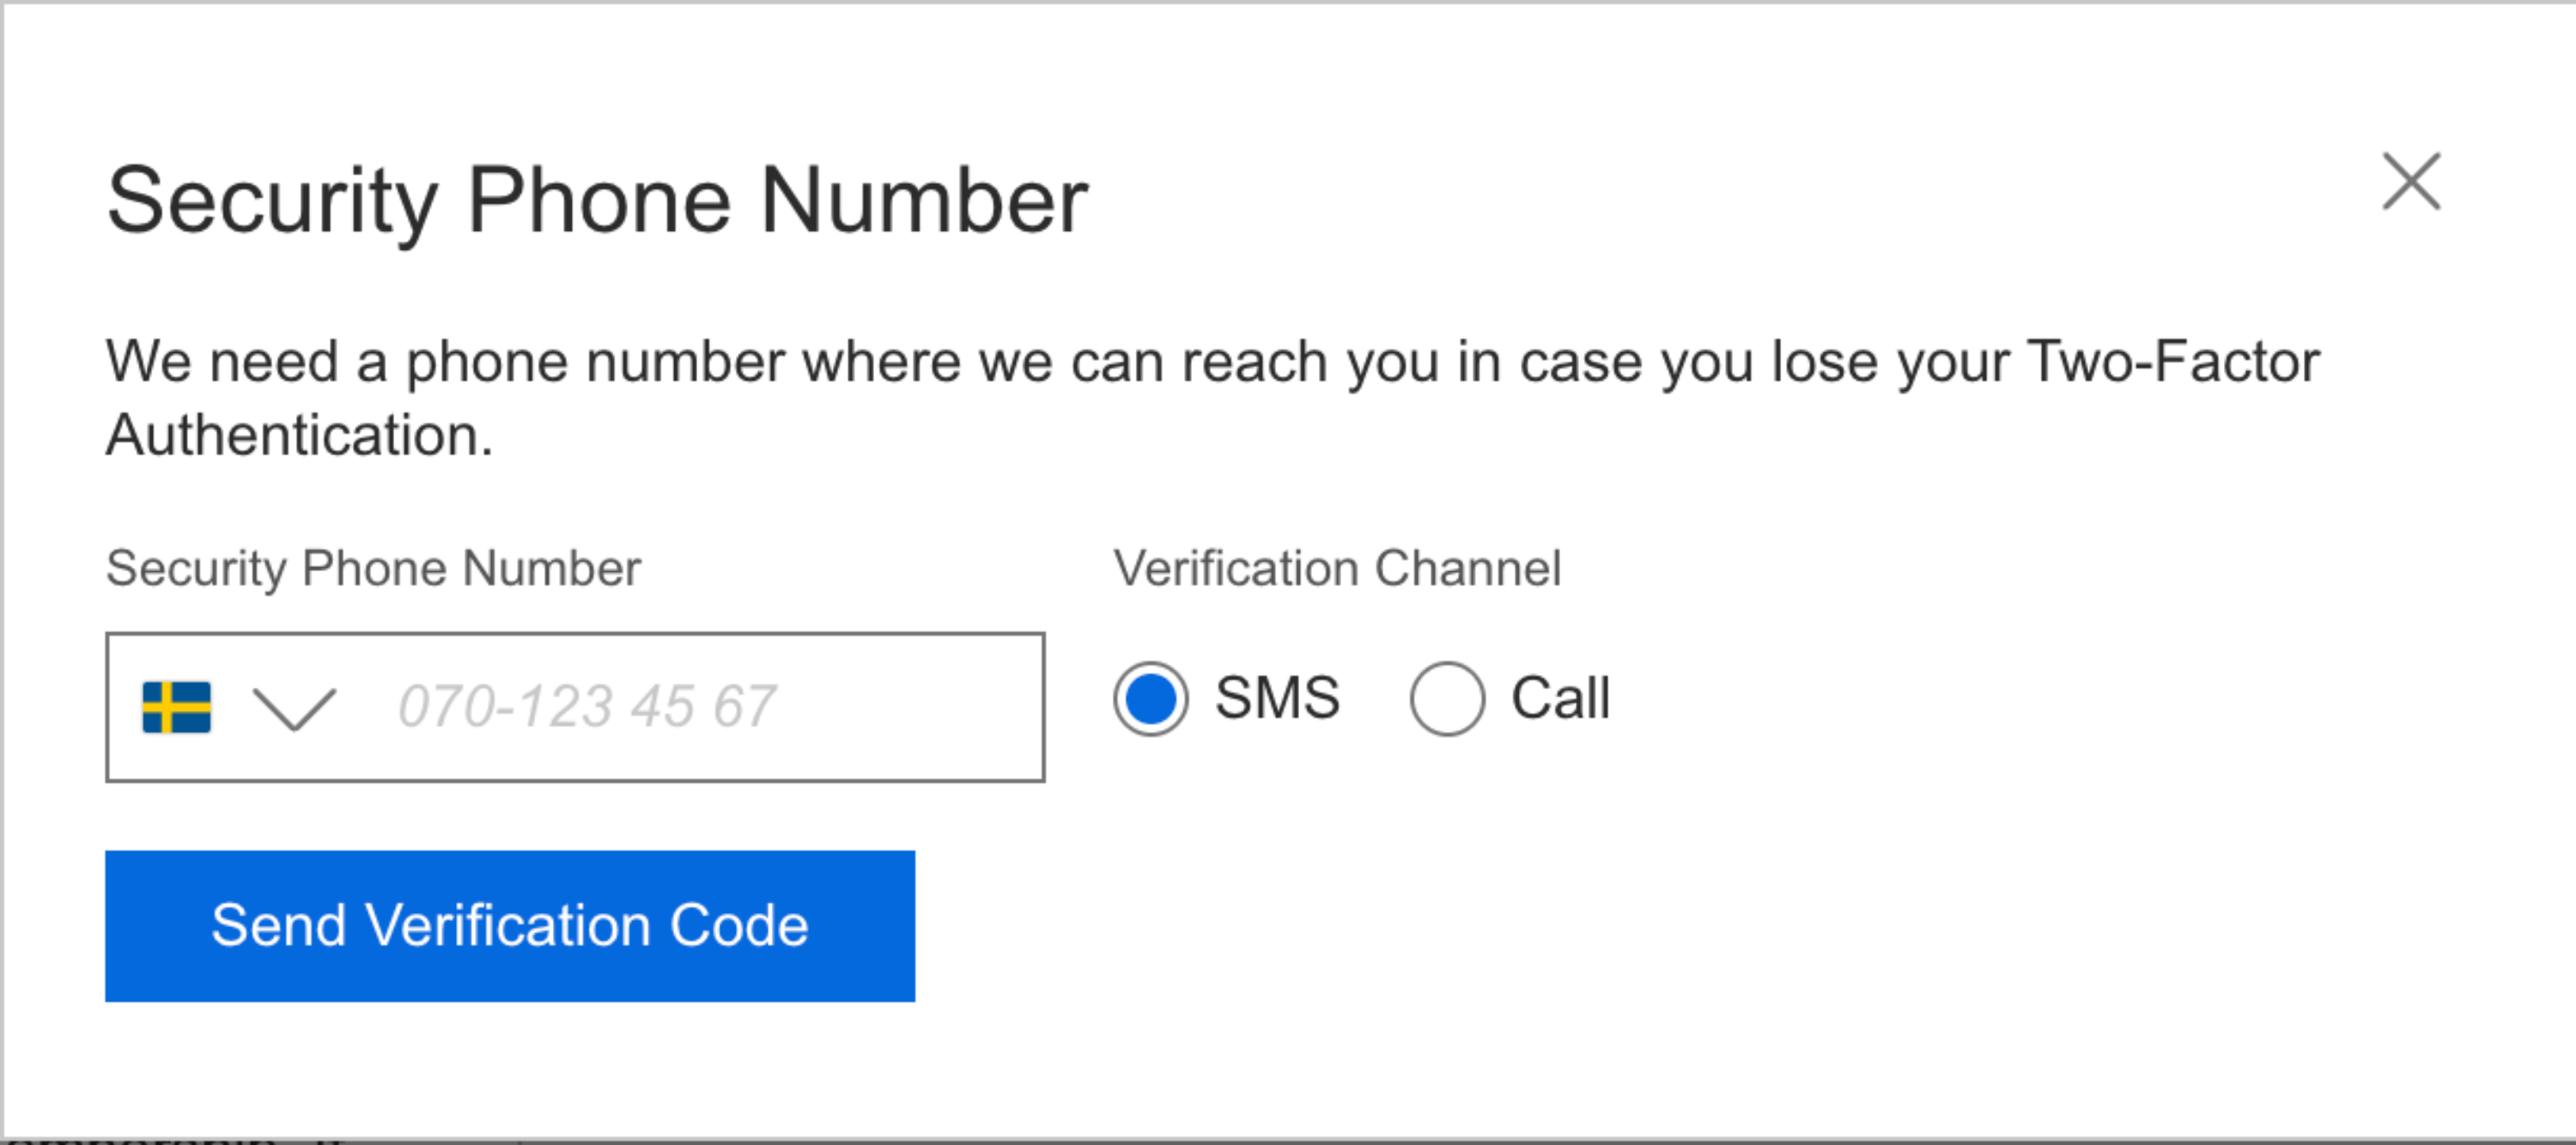Click the 070-123 45 67 placeholder text
This screenshot has width=2576, height=1145.
click(x=587, y=707)
